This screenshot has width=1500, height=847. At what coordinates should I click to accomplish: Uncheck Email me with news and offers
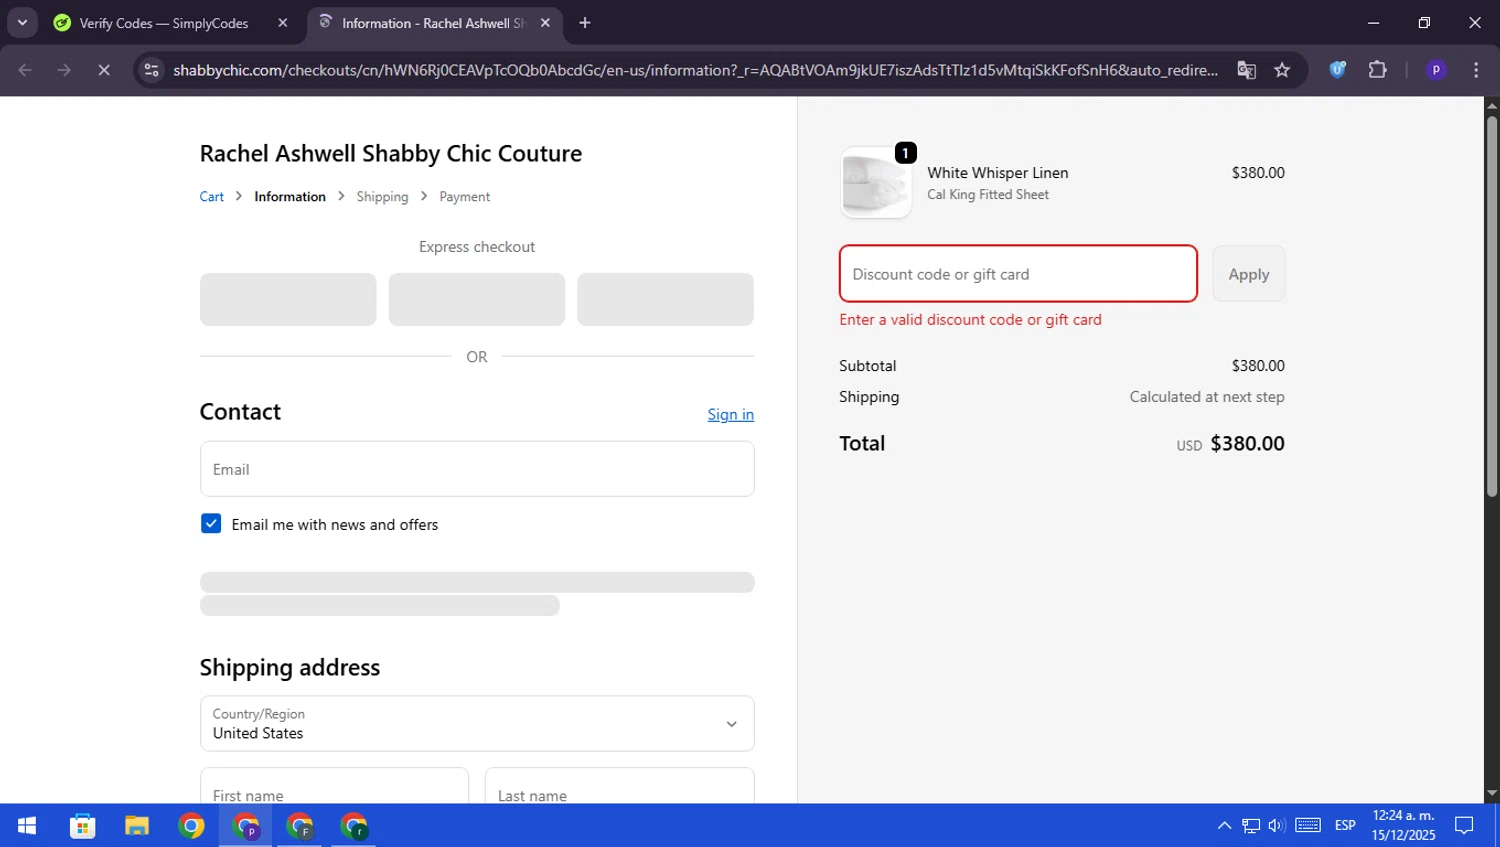point(211,524)
